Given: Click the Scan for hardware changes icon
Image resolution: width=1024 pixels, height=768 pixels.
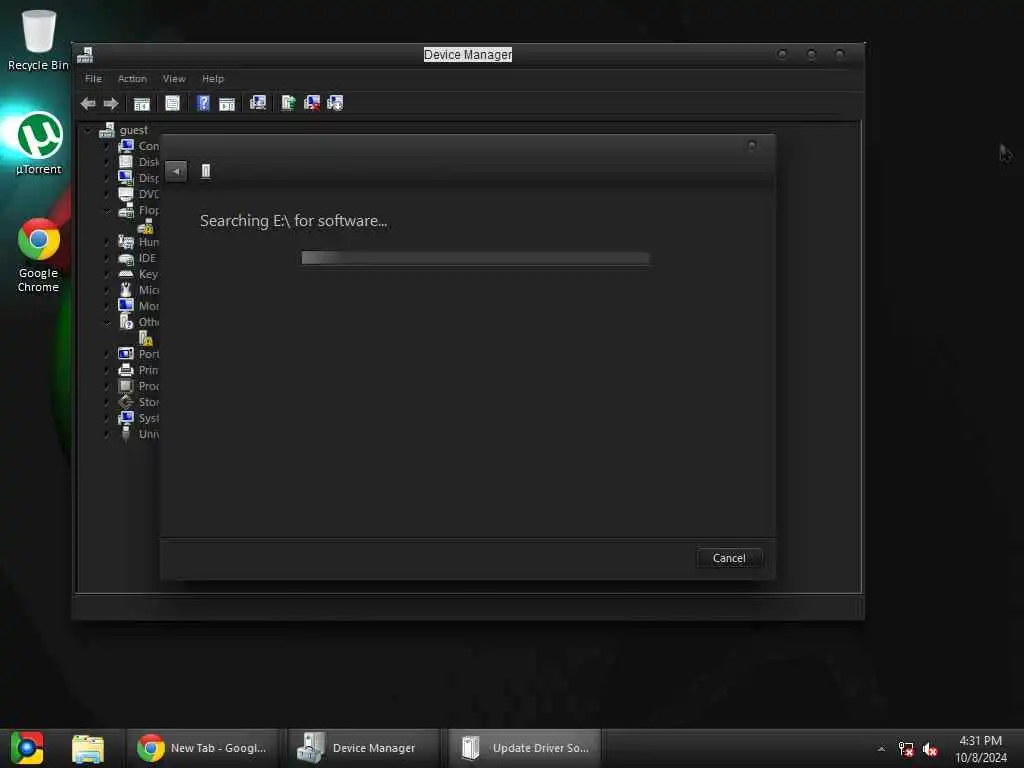Looking at the screenshot, I should [258, 103].
